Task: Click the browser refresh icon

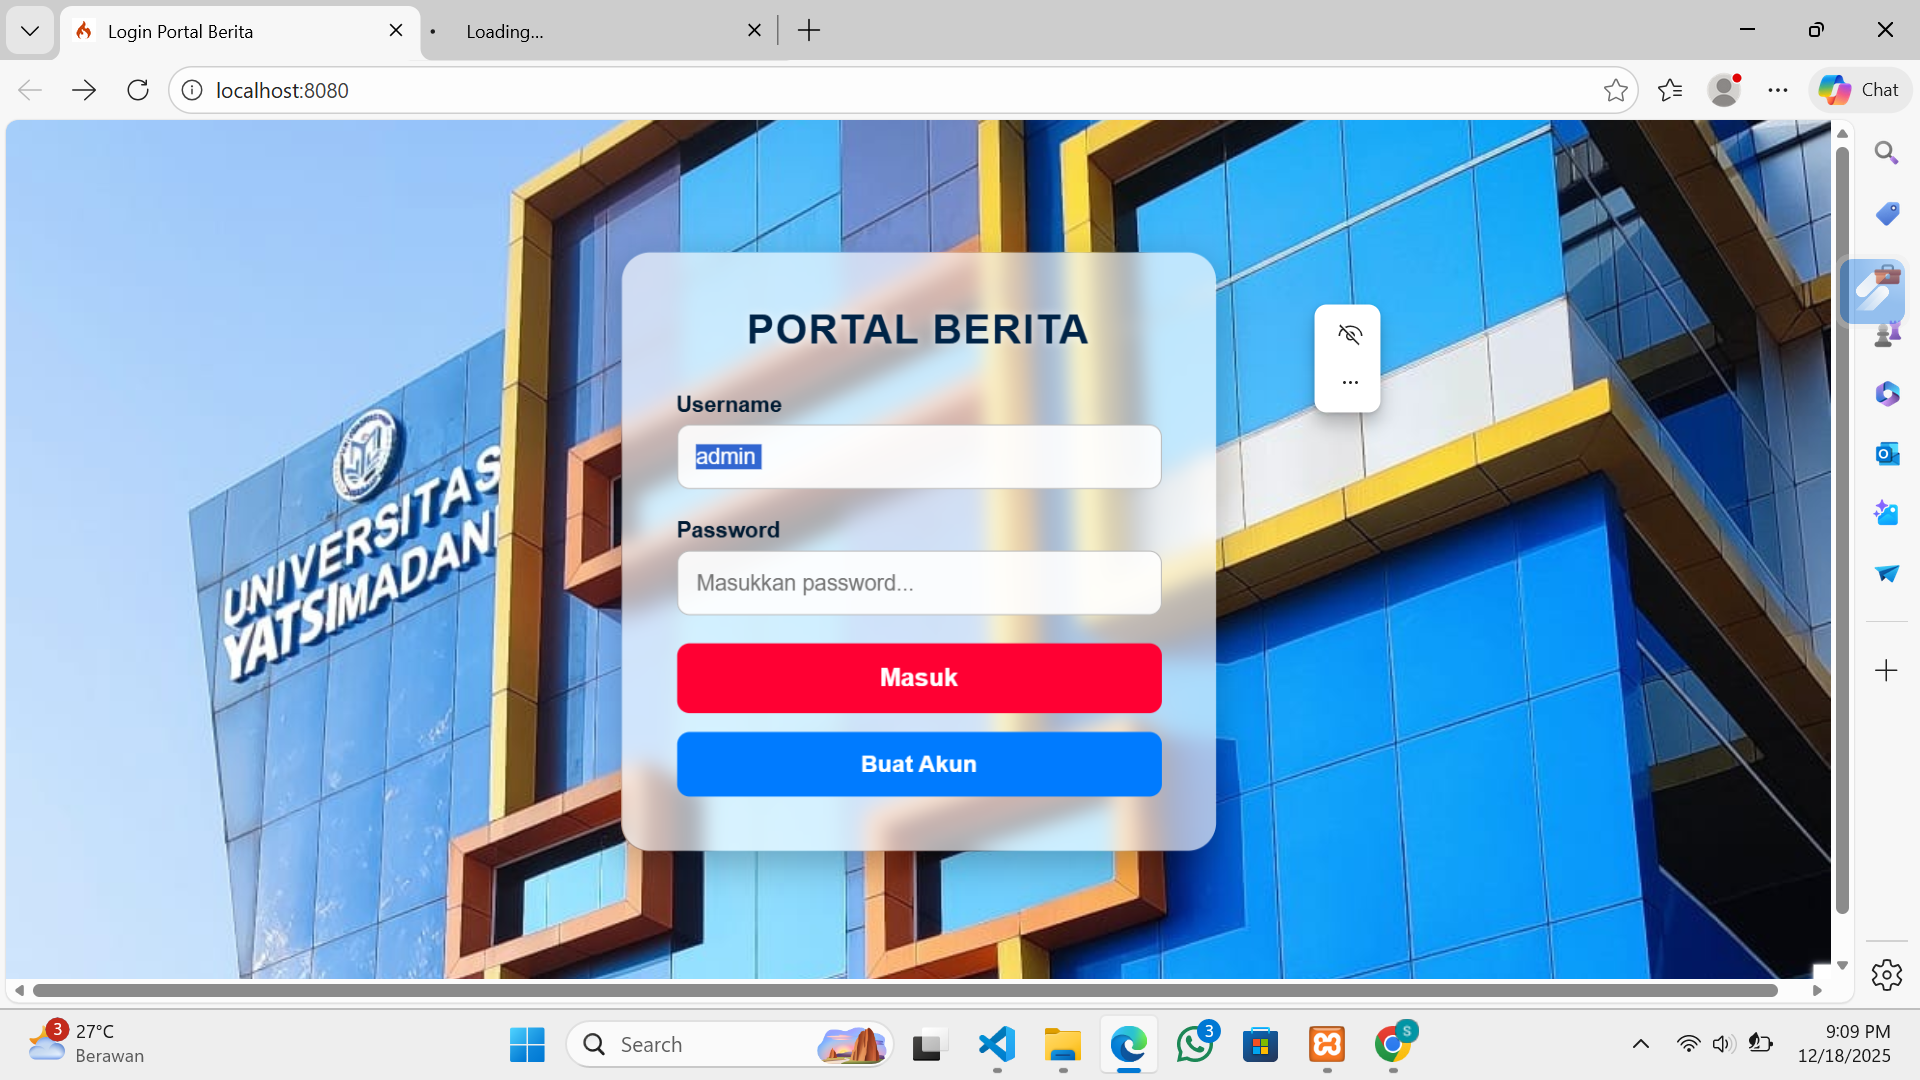Action: tap(138, 90)
